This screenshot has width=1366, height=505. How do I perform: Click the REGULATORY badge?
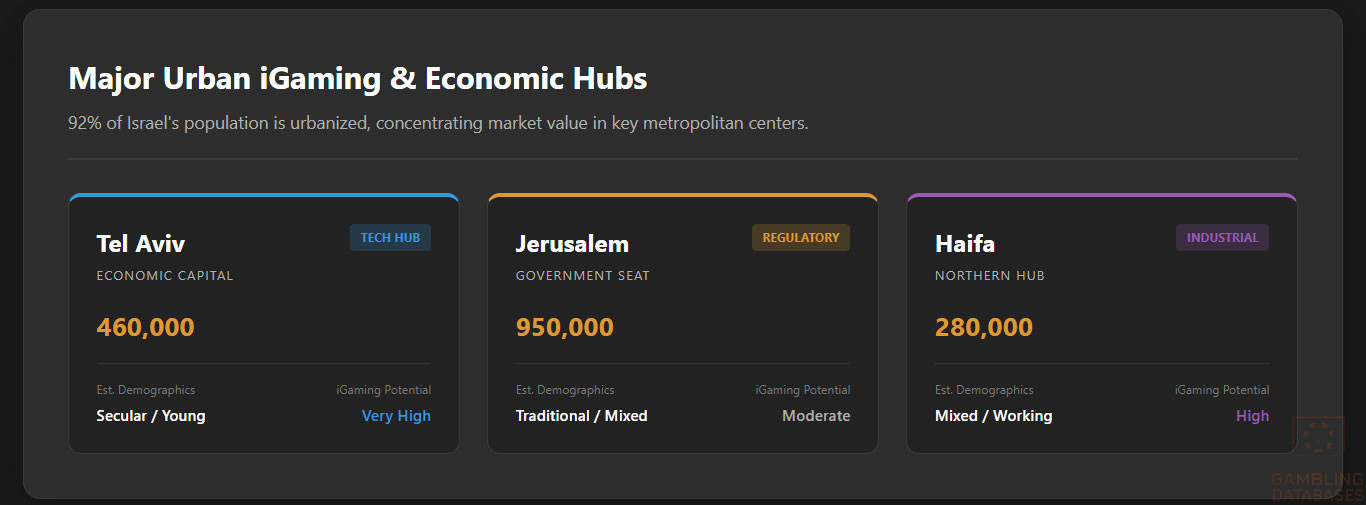(x=800, y=238)
